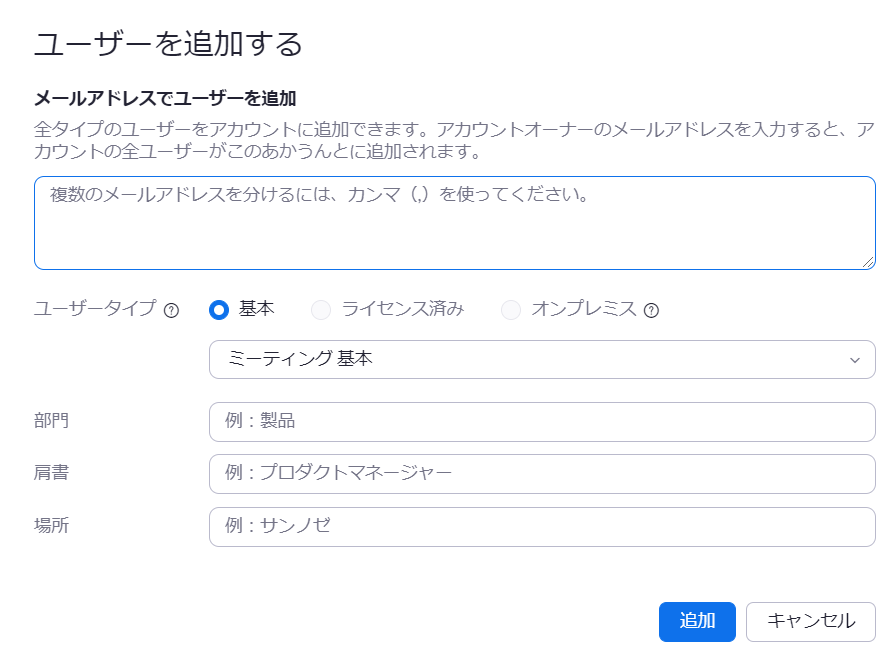
Task: Click the 肩書 field label
Action: click(51, 472)
